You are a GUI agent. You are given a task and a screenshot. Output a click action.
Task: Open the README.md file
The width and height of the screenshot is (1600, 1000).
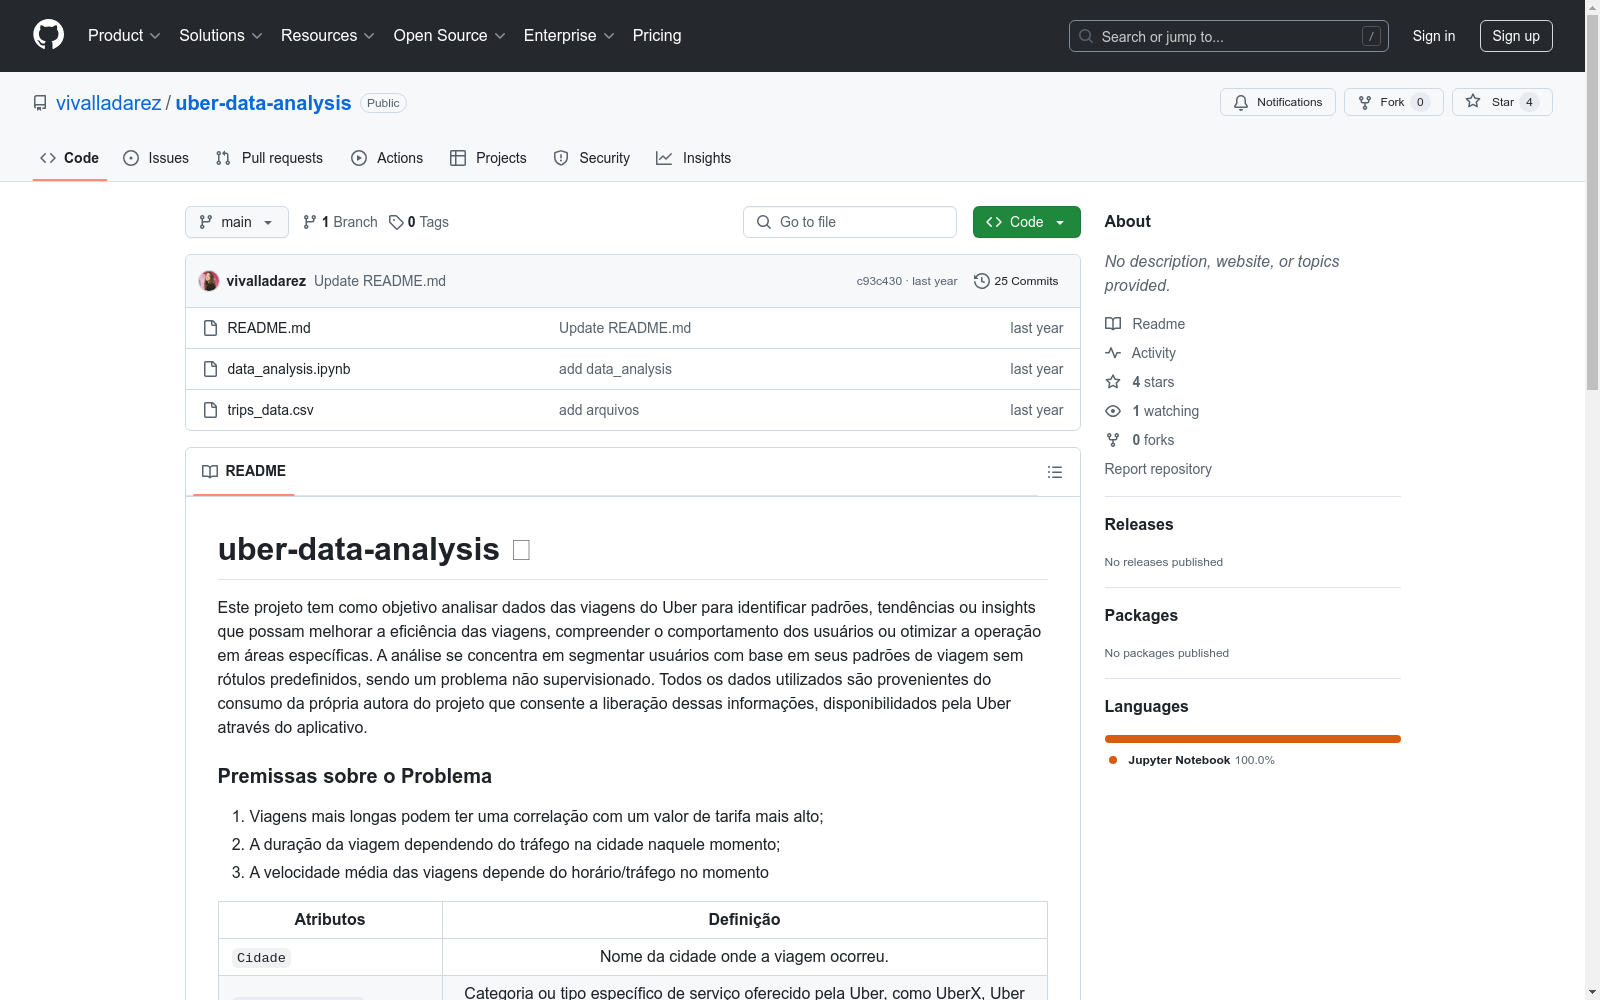(x=269, y=328)
